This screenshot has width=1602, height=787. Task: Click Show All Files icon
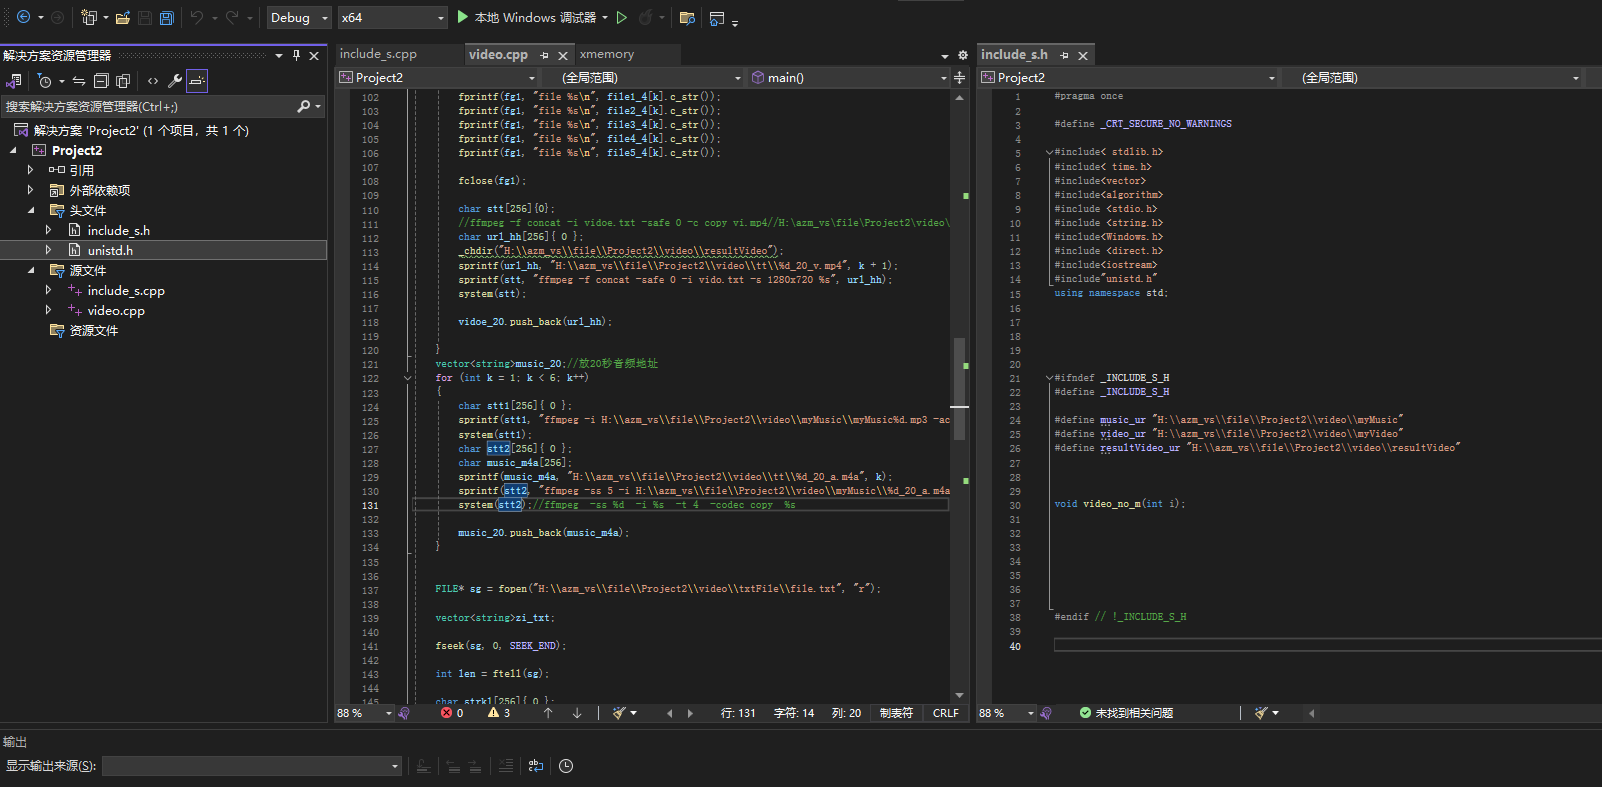(x=123, y=81)
